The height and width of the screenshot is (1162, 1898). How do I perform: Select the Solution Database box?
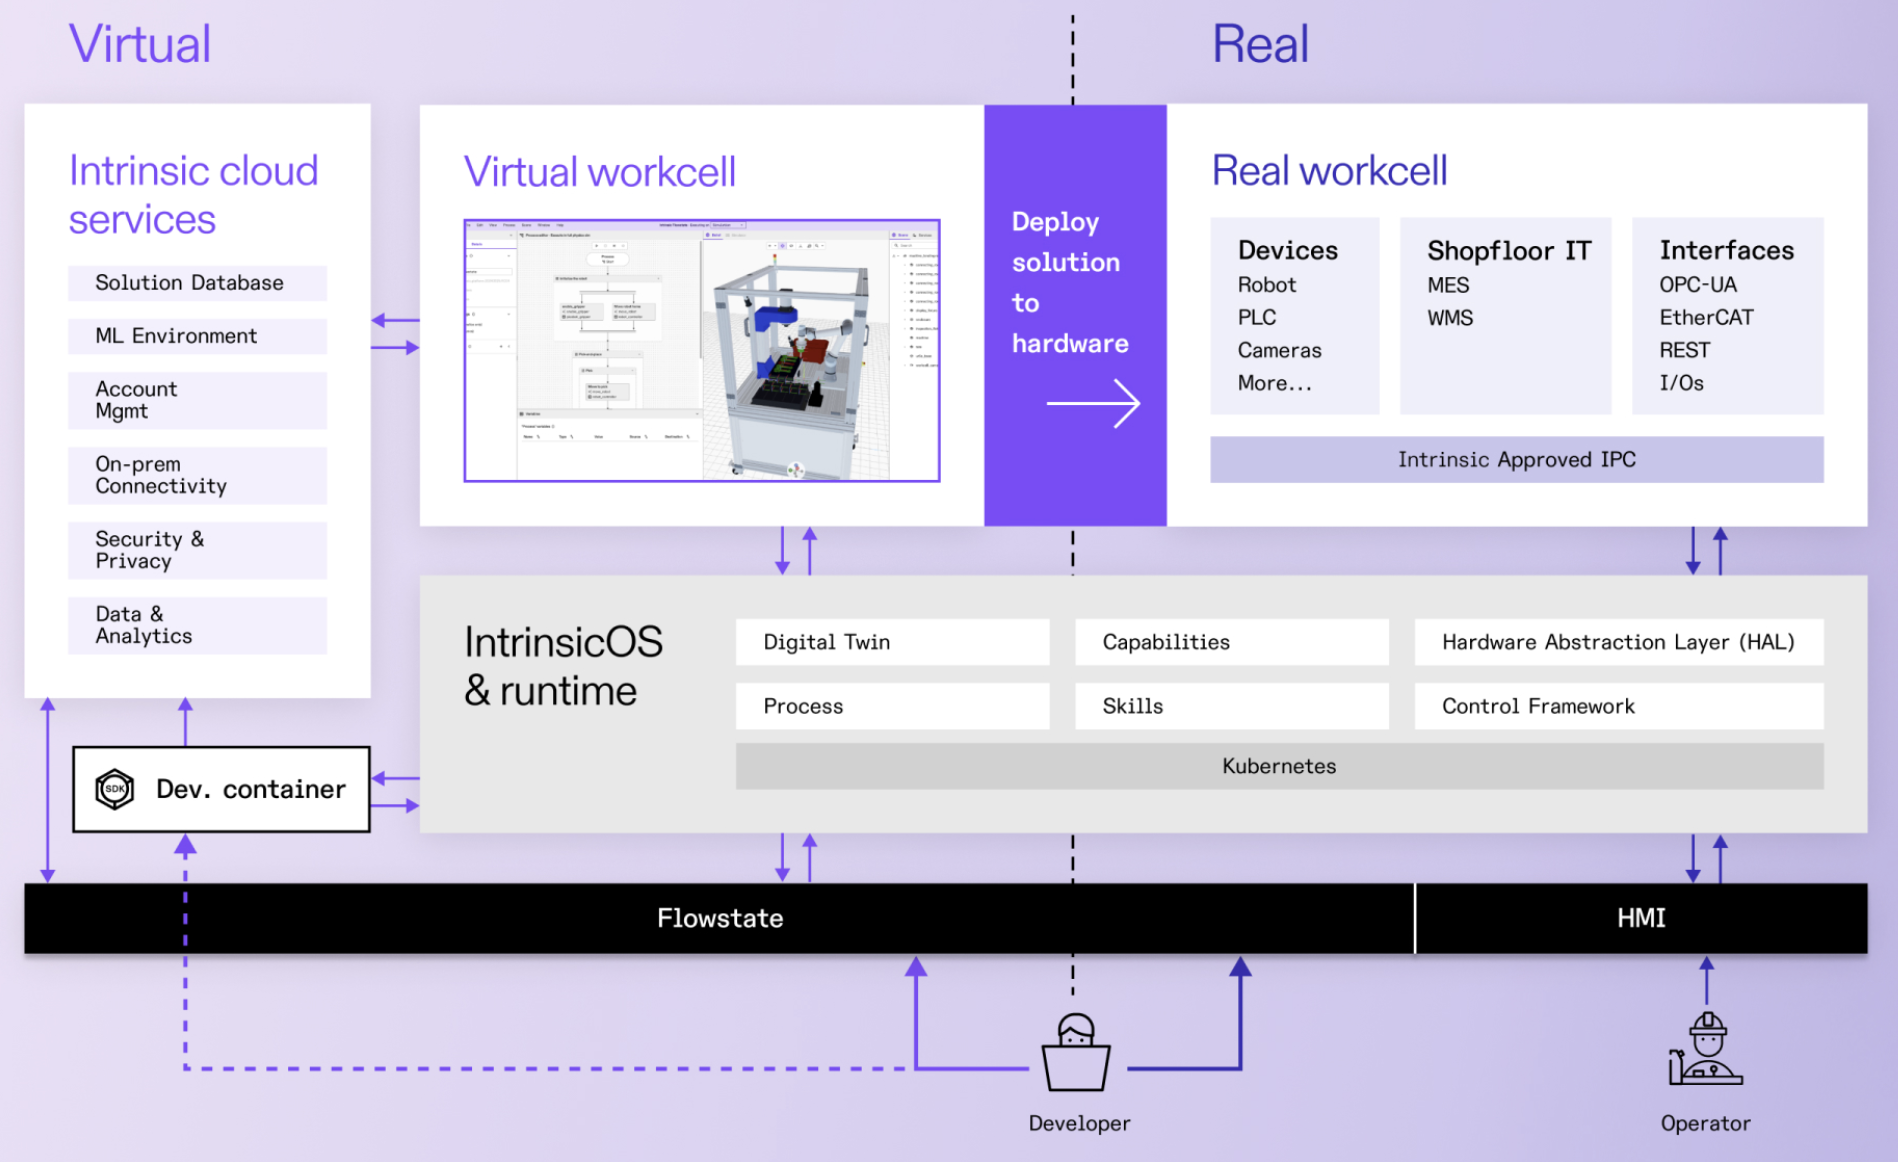pyautogui.click(x=197, y=283)
